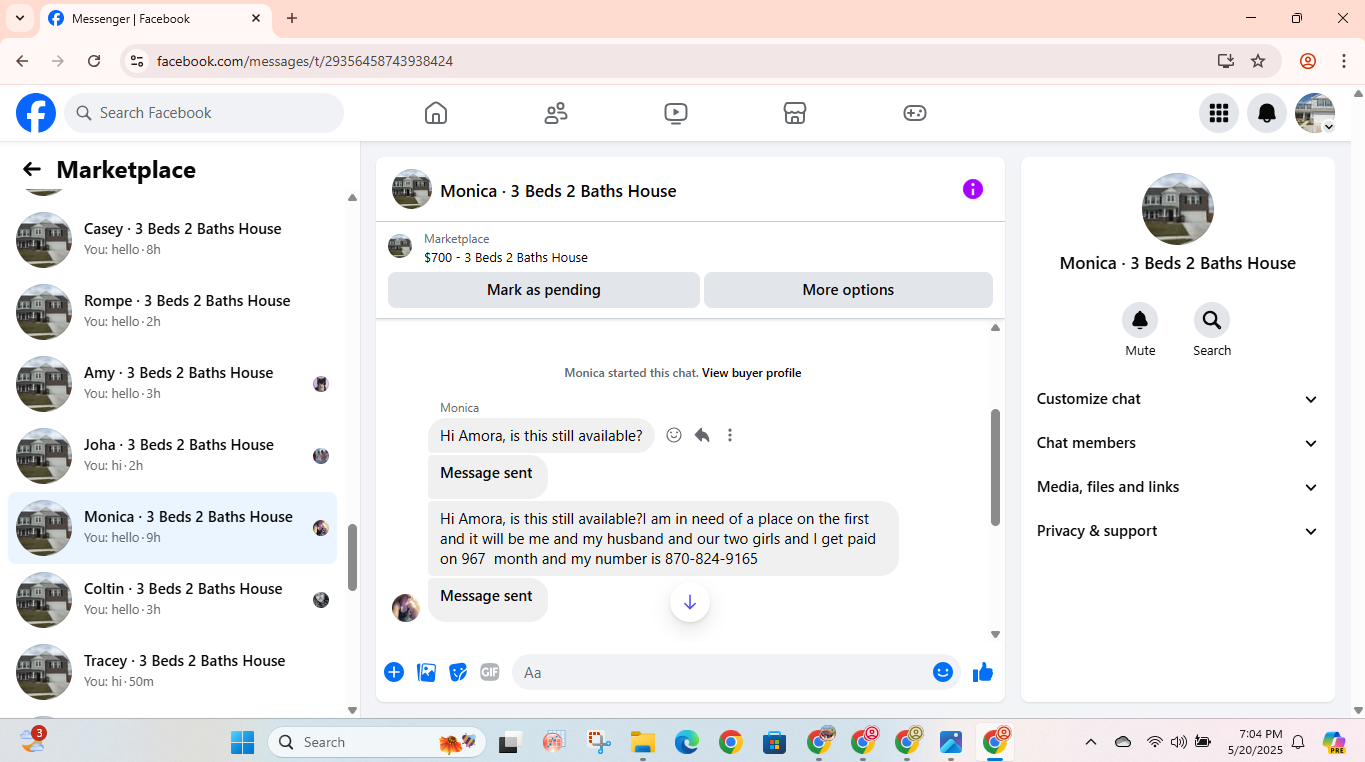
Task: Open Amy 3 Beds 2 Baths House chat
Action: (x=172, y=384)
